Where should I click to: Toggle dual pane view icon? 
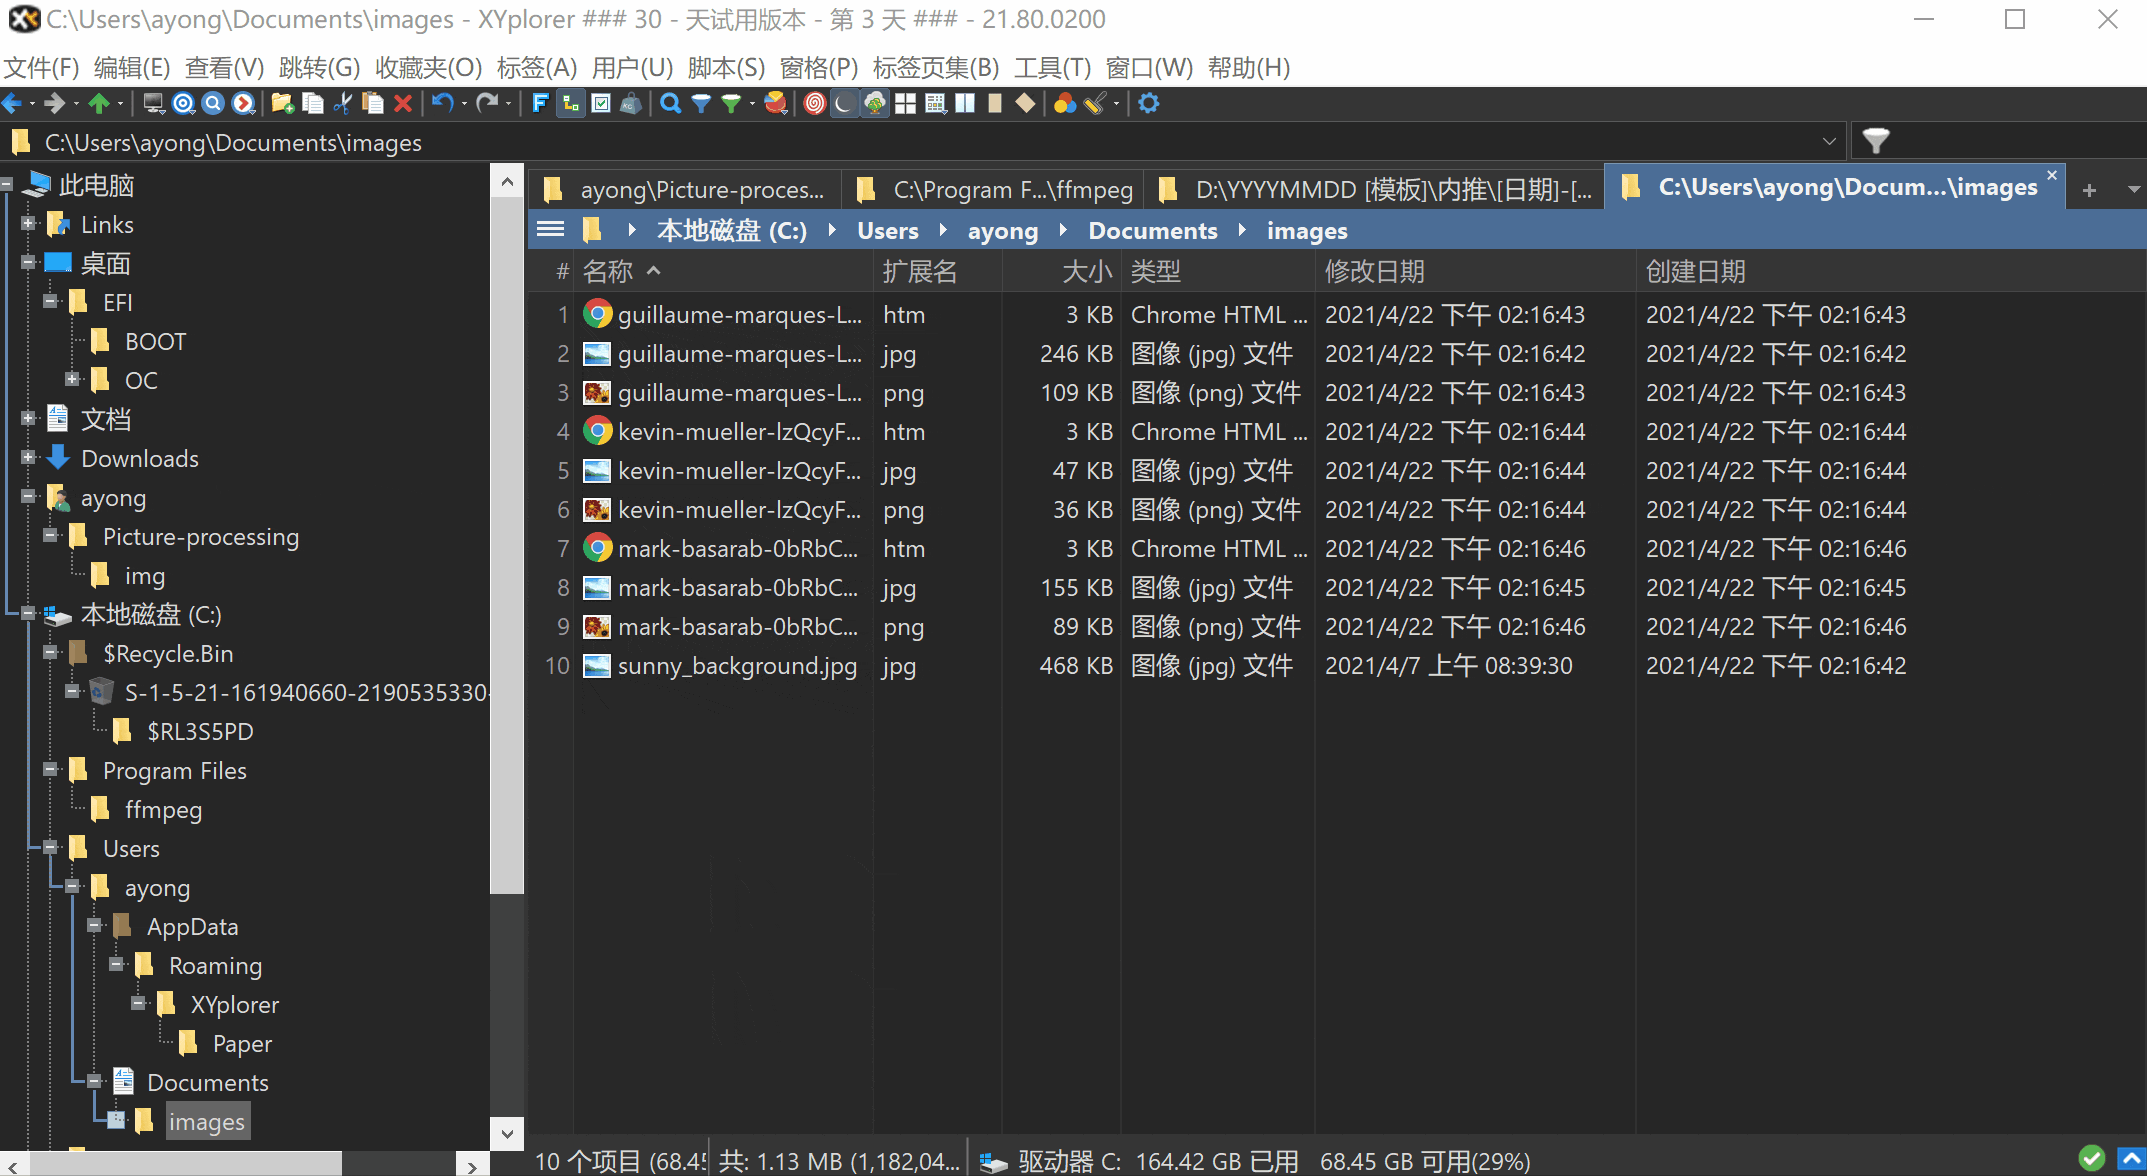tap(963, 103)
